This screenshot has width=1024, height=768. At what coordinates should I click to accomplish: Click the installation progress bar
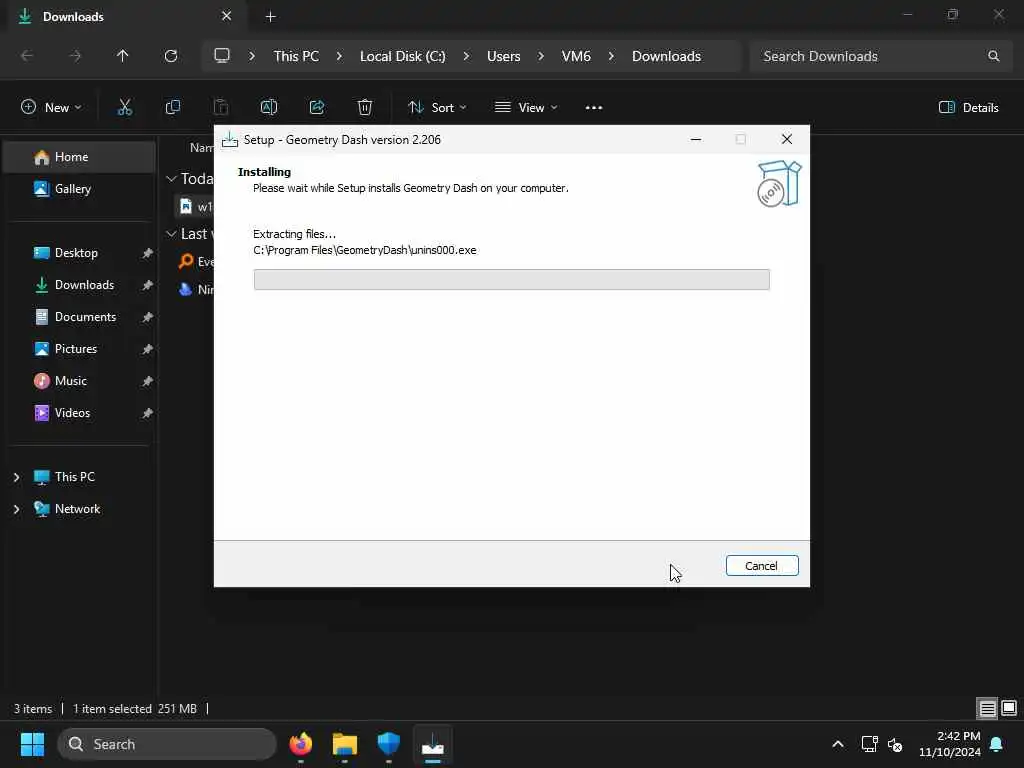[x=511, y=280]
